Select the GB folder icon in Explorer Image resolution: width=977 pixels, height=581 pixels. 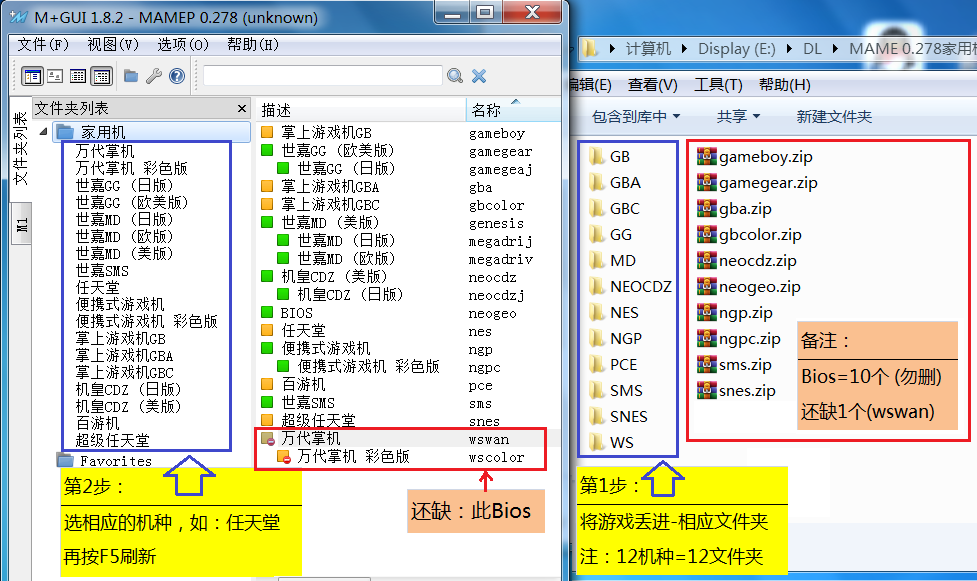pyautogui.click(x=596, y=156)
